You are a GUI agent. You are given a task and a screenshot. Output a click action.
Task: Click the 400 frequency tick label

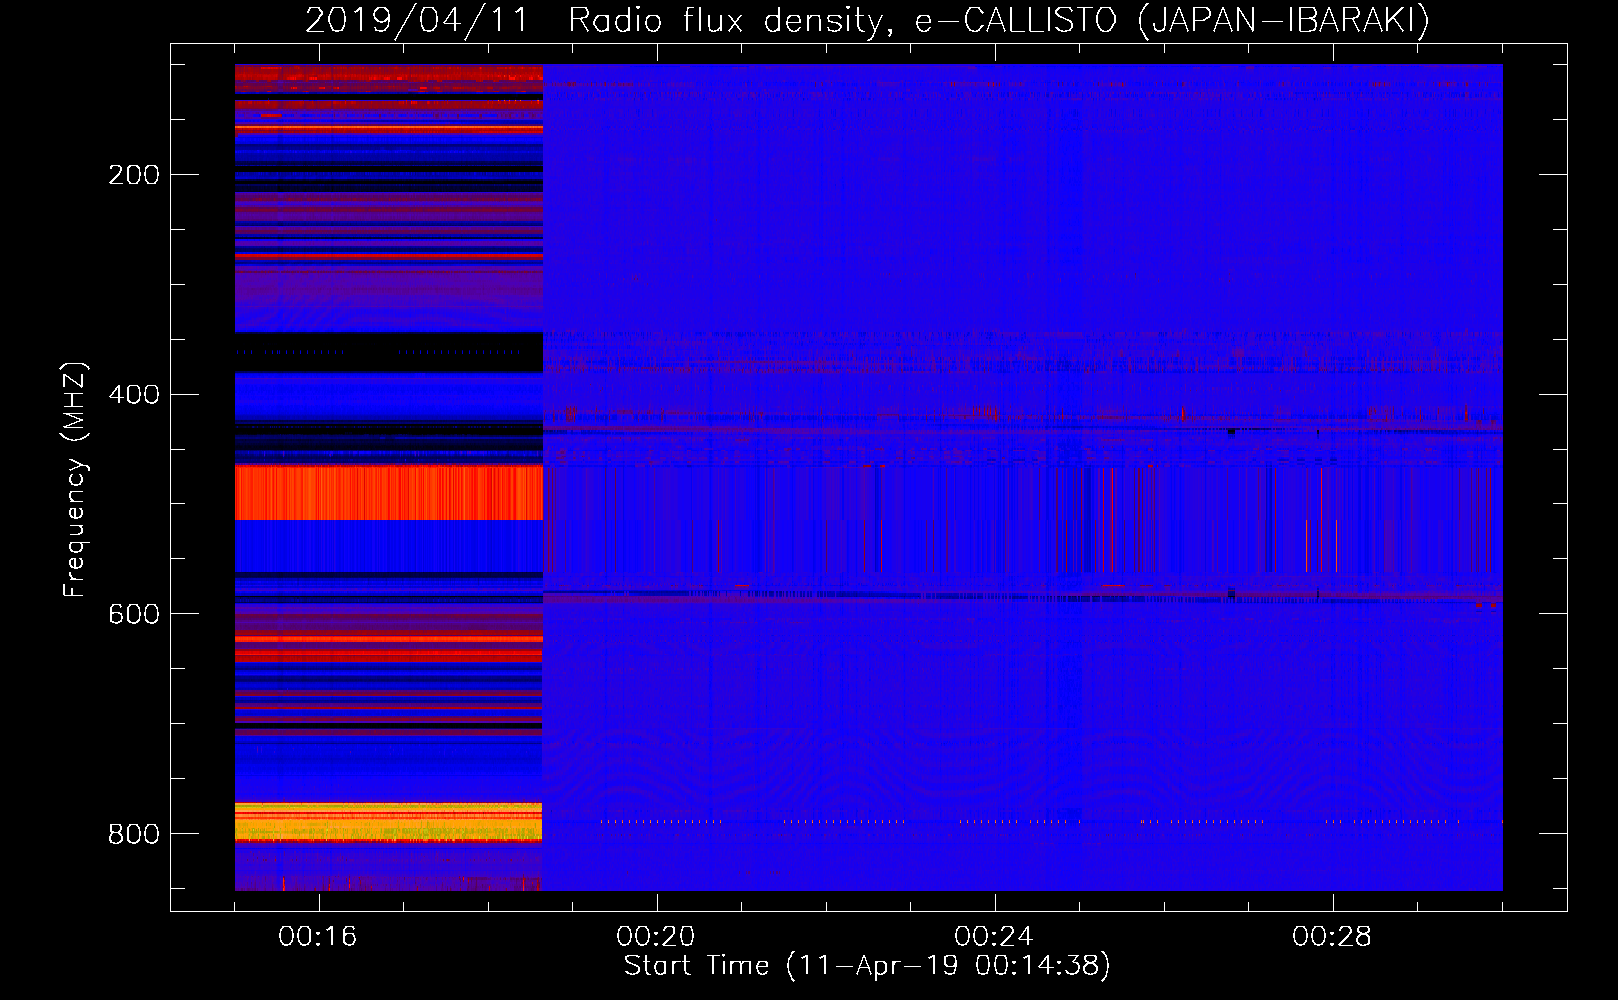[134, 394]
